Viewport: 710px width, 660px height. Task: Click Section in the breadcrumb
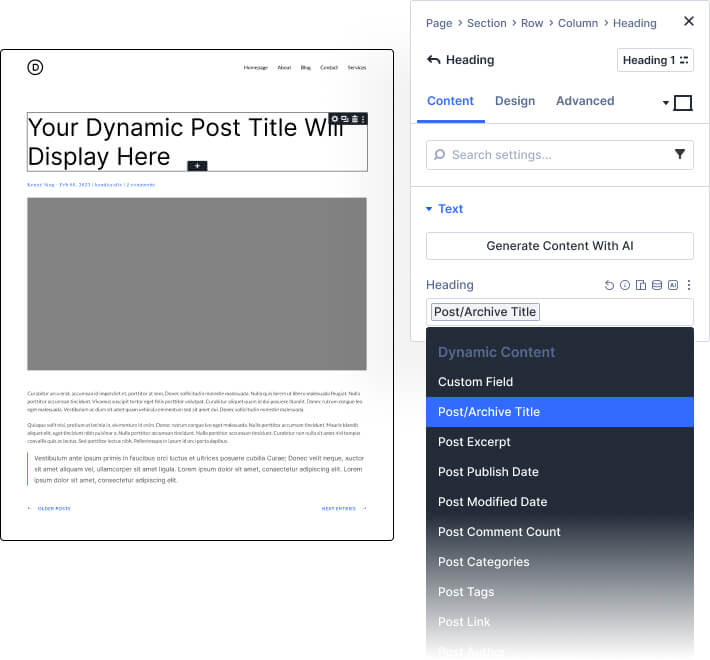coord(487,23)
